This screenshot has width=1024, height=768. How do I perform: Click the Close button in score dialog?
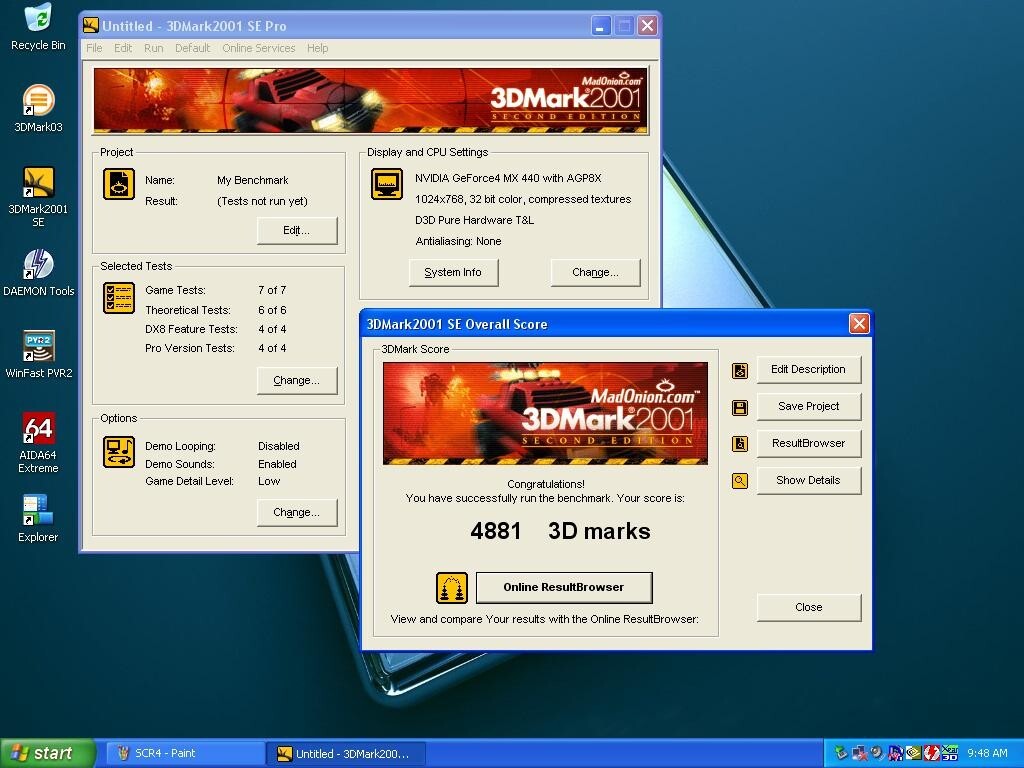808,607
